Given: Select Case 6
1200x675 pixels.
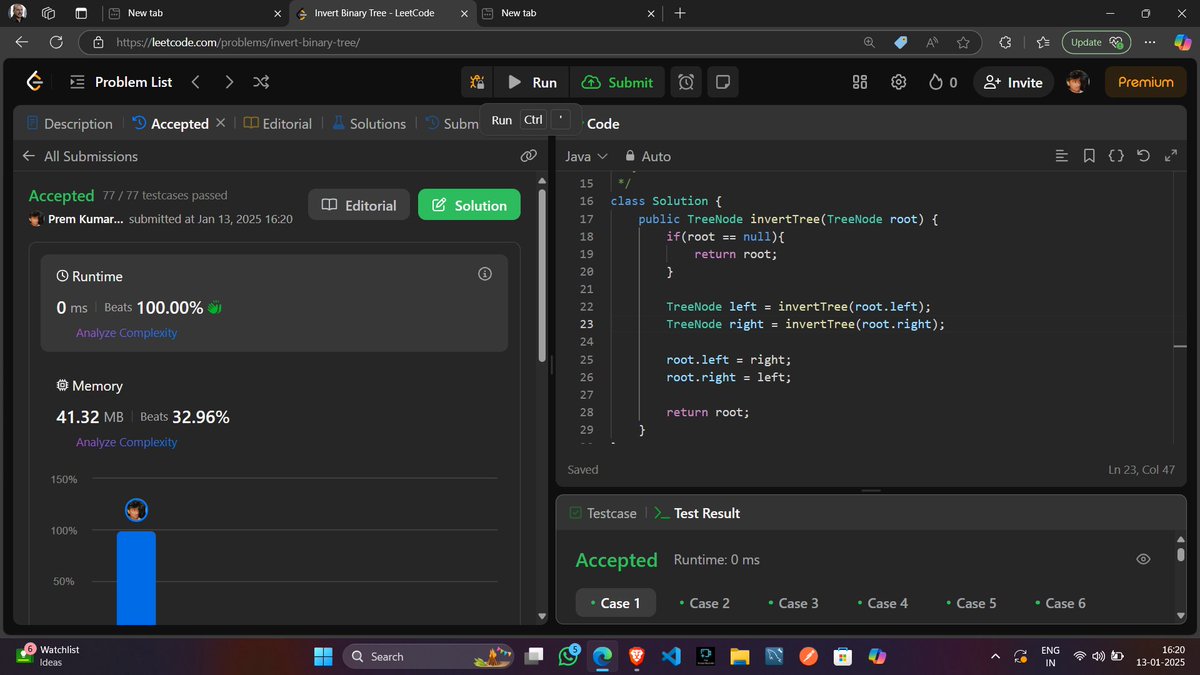Looking at the screenshot, I should pos(1060,603).
